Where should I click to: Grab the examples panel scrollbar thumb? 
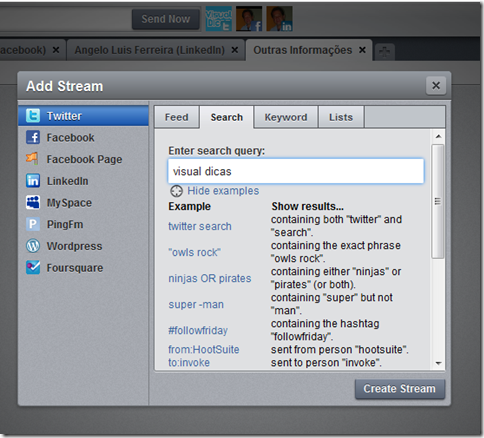pyautogui.click(x=438, y=201)
